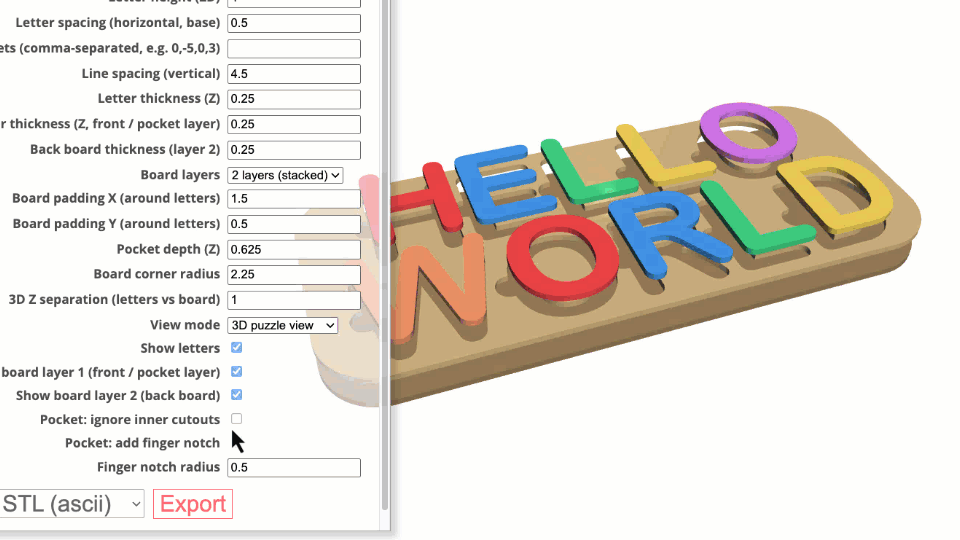Click the Export button
This screenshot has width=960, height=540.
193,504
